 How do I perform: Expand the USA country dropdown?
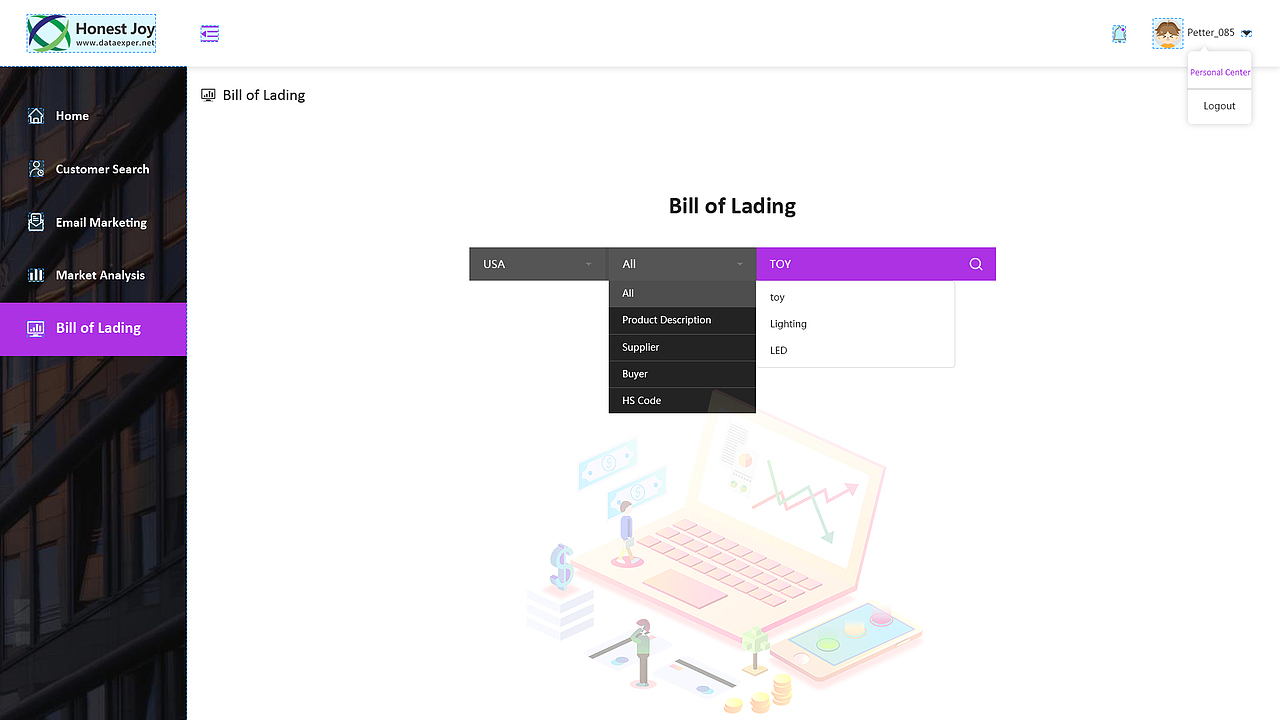(x=538, y=264)
